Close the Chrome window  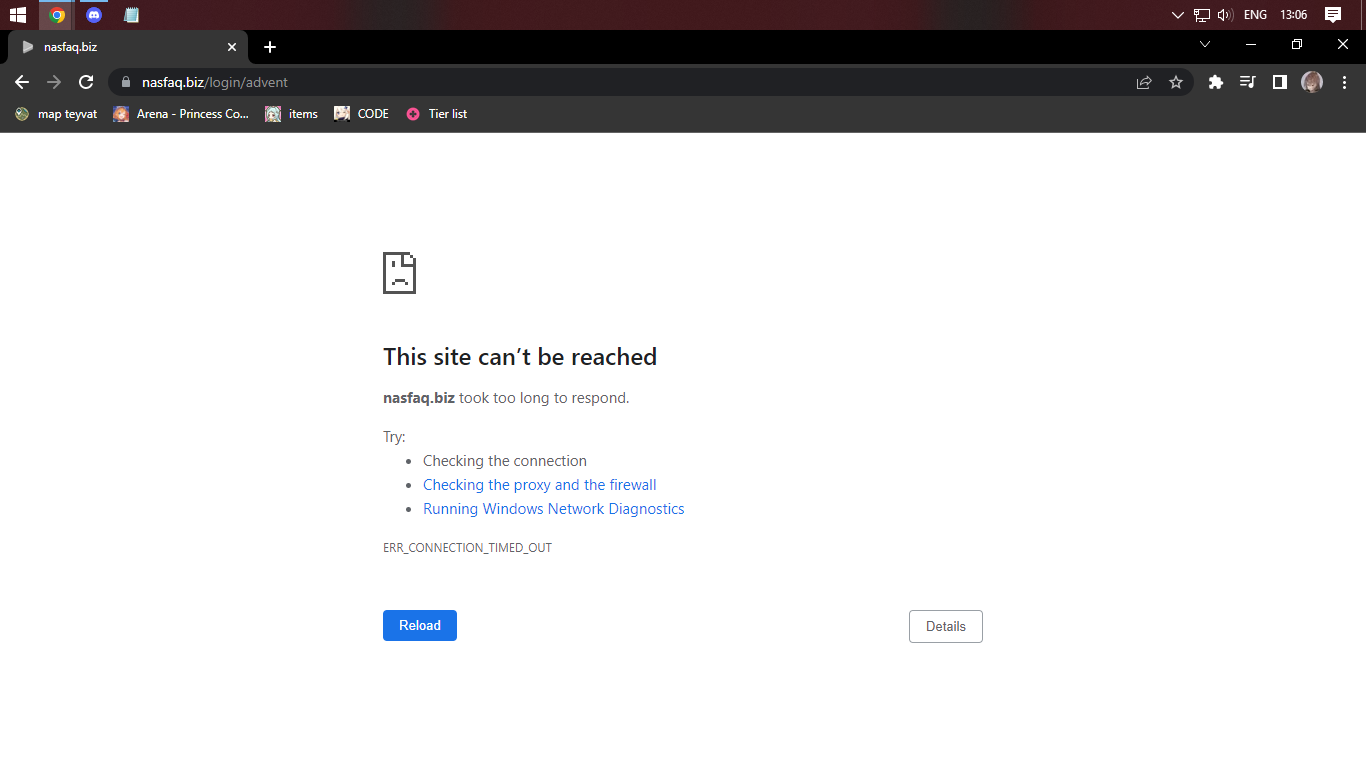pos(1343,44)
